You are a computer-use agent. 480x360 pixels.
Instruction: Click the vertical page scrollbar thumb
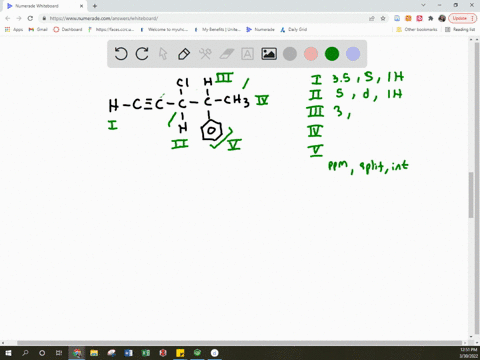[471, 195]
